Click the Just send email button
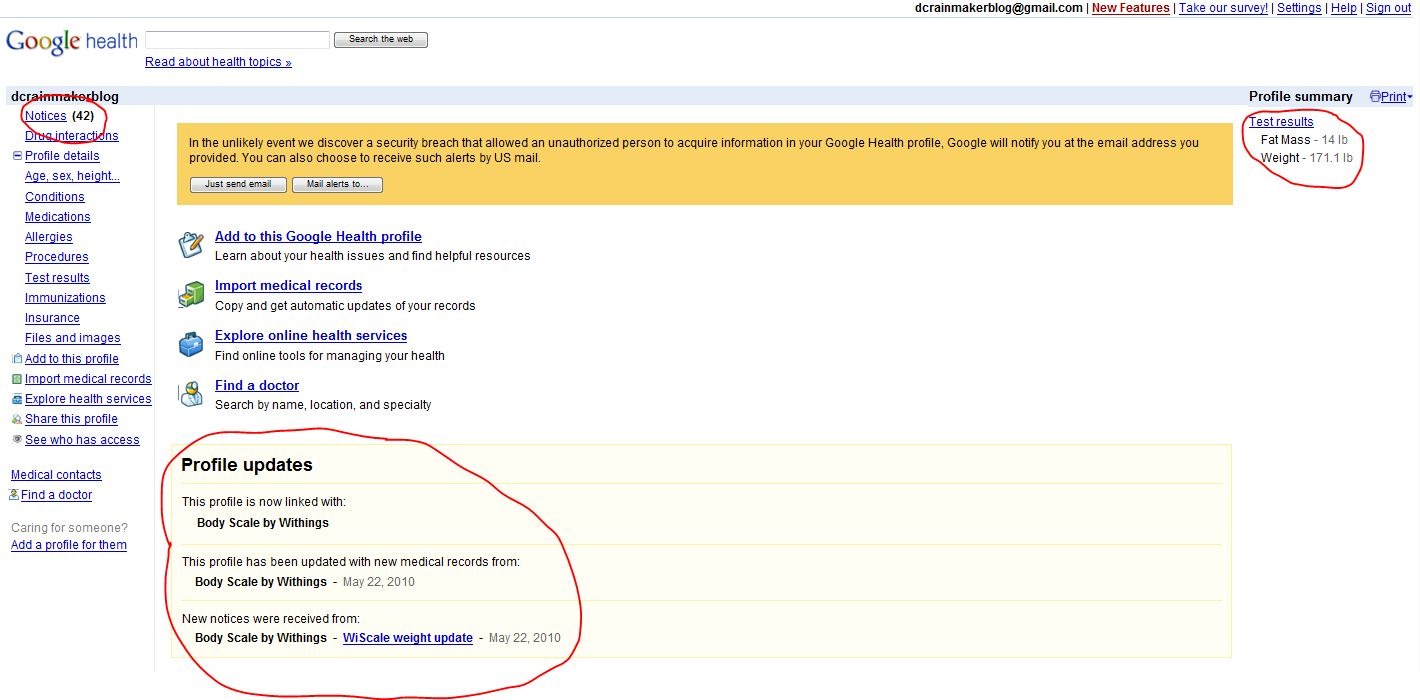The image size is (1420, 700). click(238, 185)
